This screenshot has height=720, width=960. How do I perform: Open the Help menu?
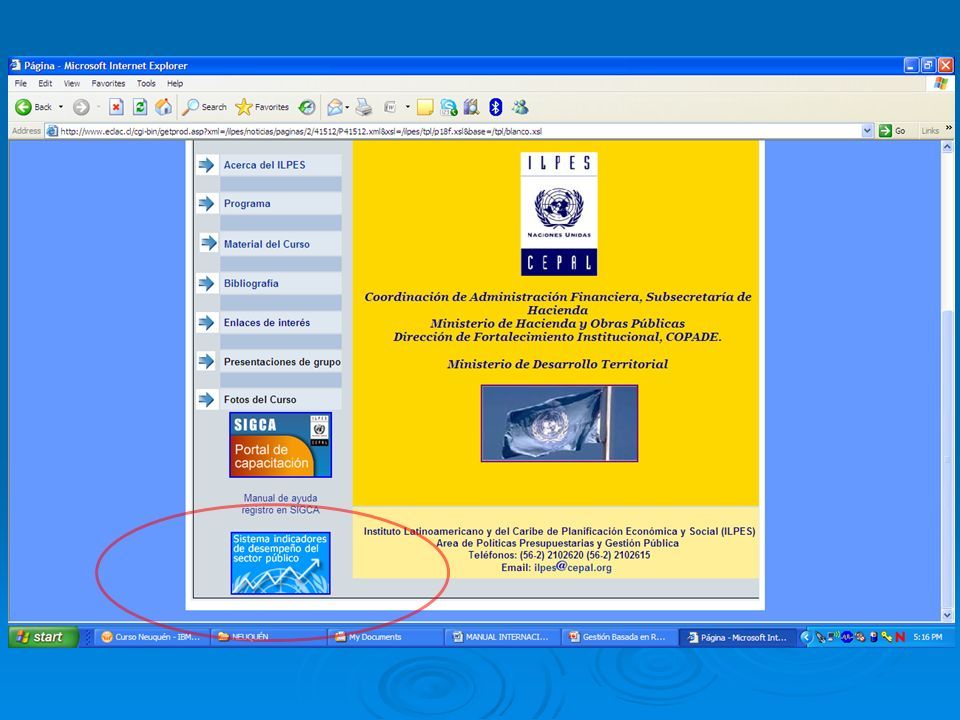click(x=175, y=83)
